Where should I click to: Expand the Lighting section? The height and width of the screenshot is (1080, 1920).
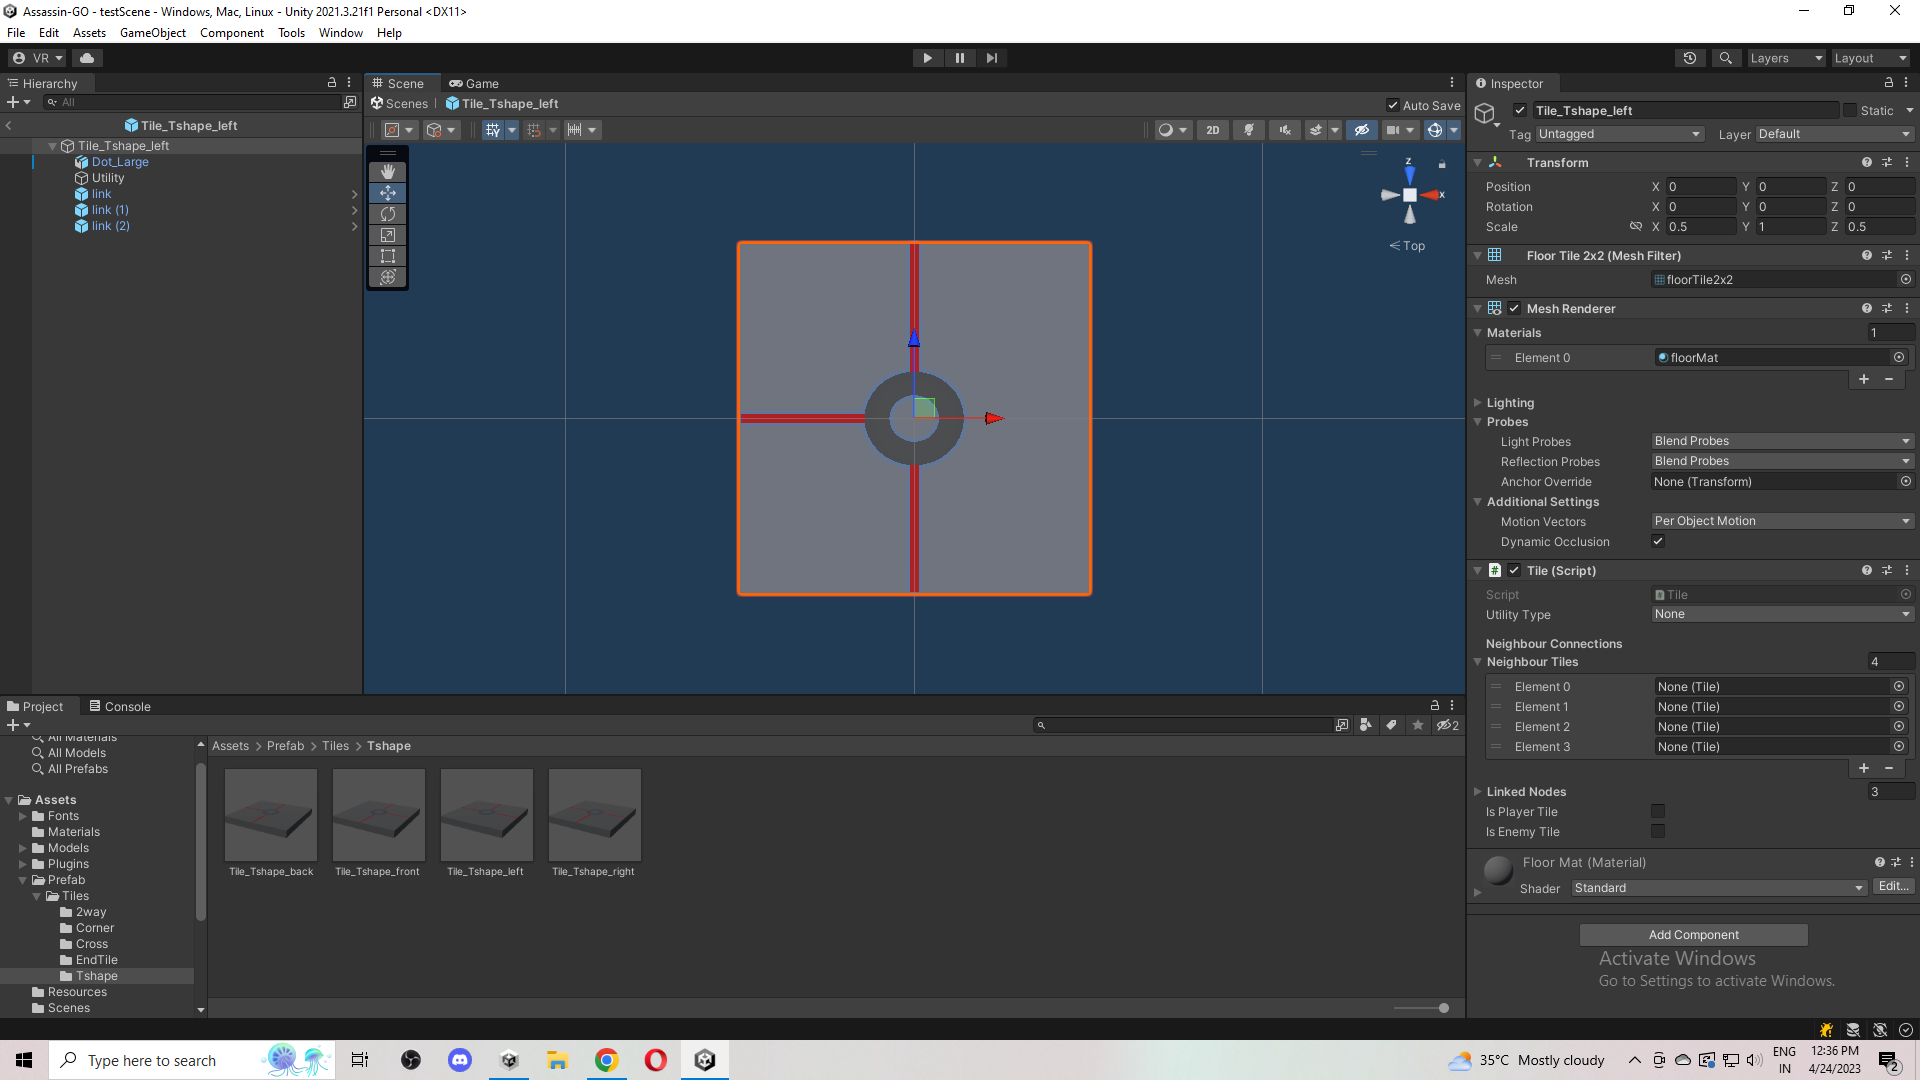click(1509, 403)
